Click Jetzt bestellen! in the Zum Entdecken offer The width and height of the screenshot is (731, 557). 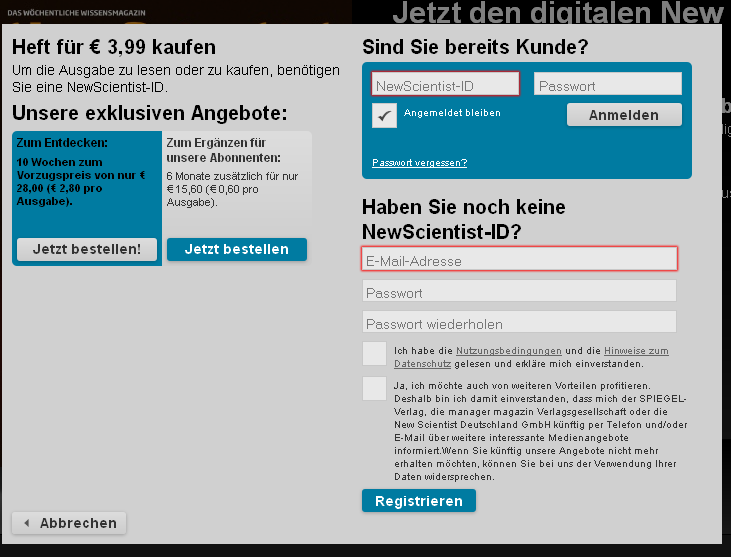tap(87, 249)
